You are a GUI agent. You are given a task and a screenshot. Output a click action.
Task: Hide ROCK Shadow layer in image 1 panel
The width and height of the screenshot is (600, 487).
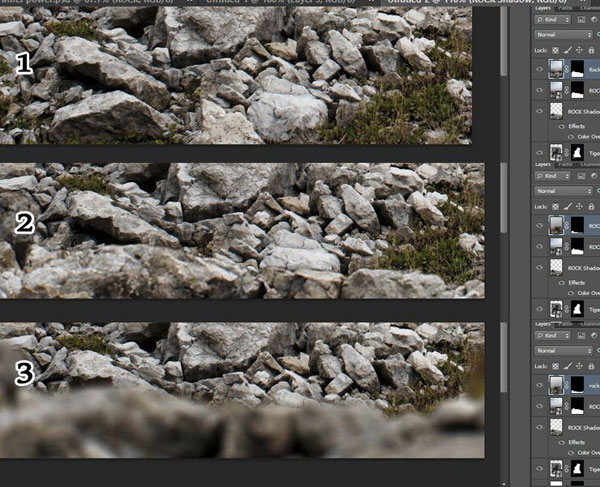(540, 111)
